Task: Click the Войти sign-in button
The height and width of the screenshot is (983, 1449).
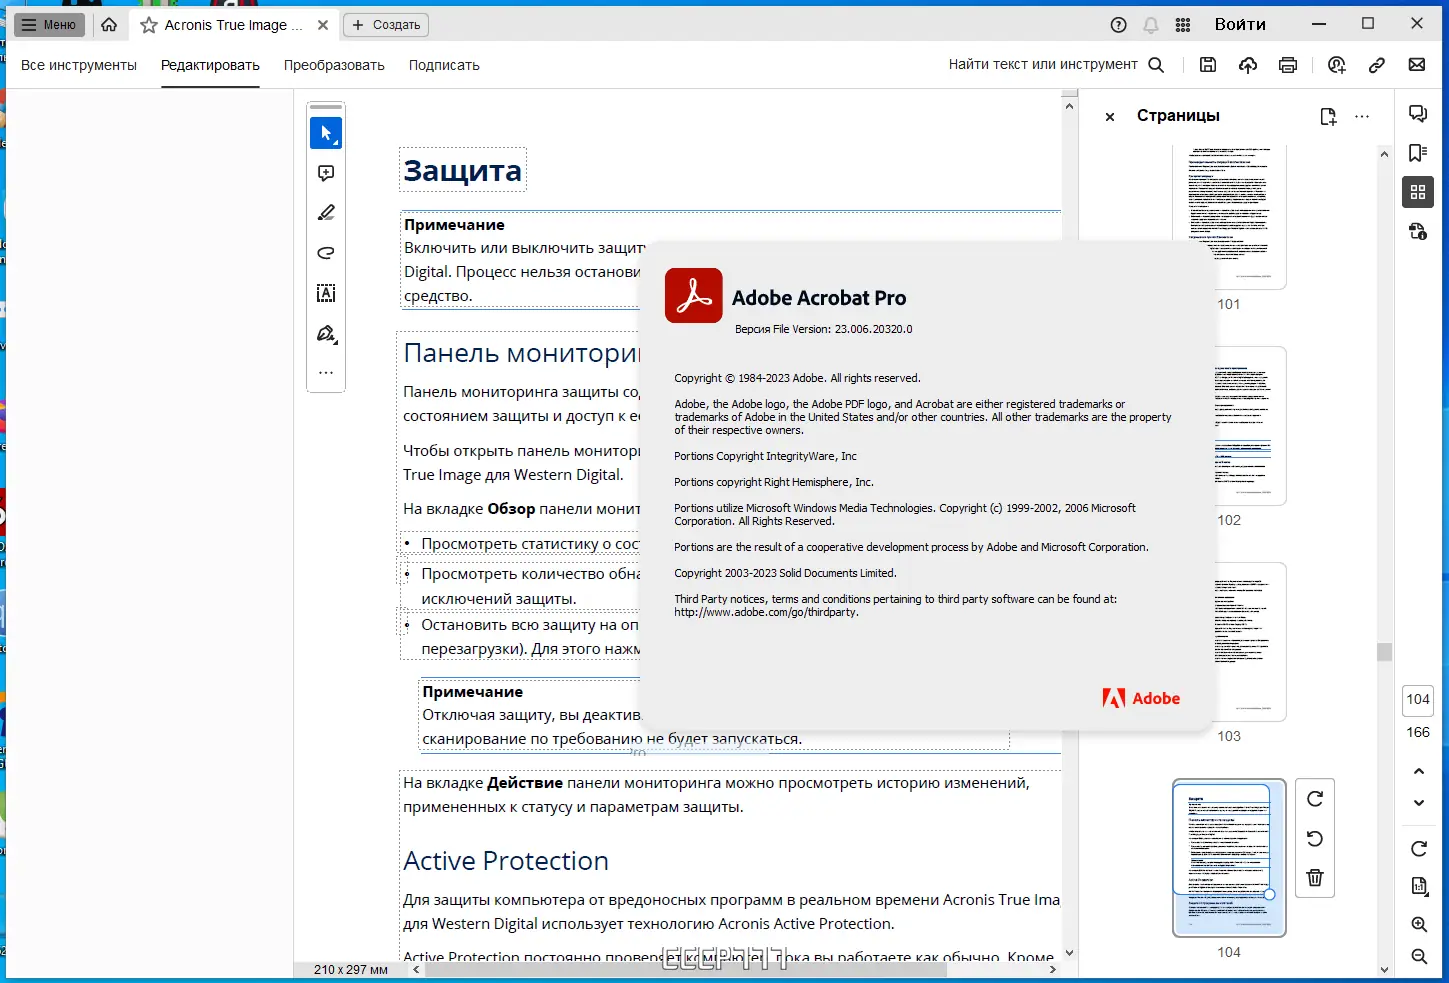Action: (x=1240, y=25)
